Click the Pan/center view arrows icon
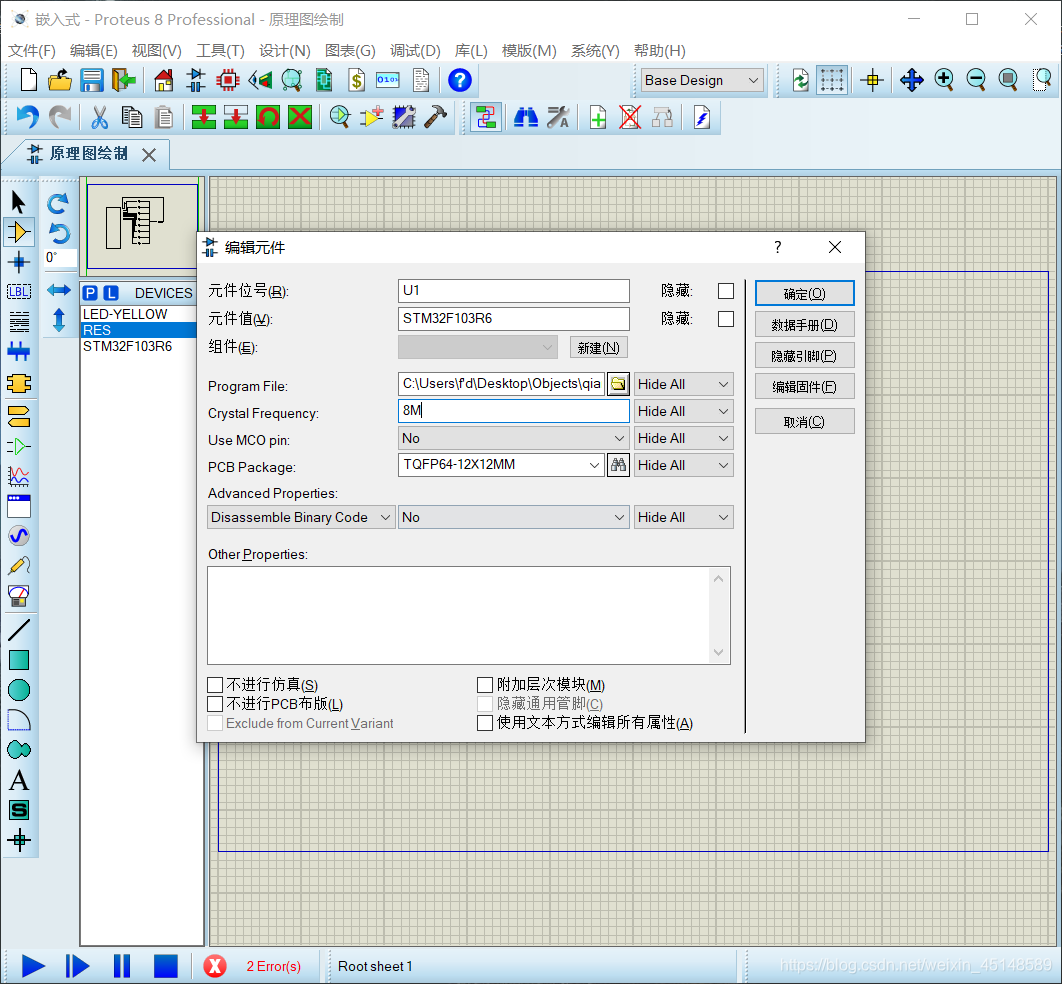This screenshot has width=1062, height=984. pos(912,80)
